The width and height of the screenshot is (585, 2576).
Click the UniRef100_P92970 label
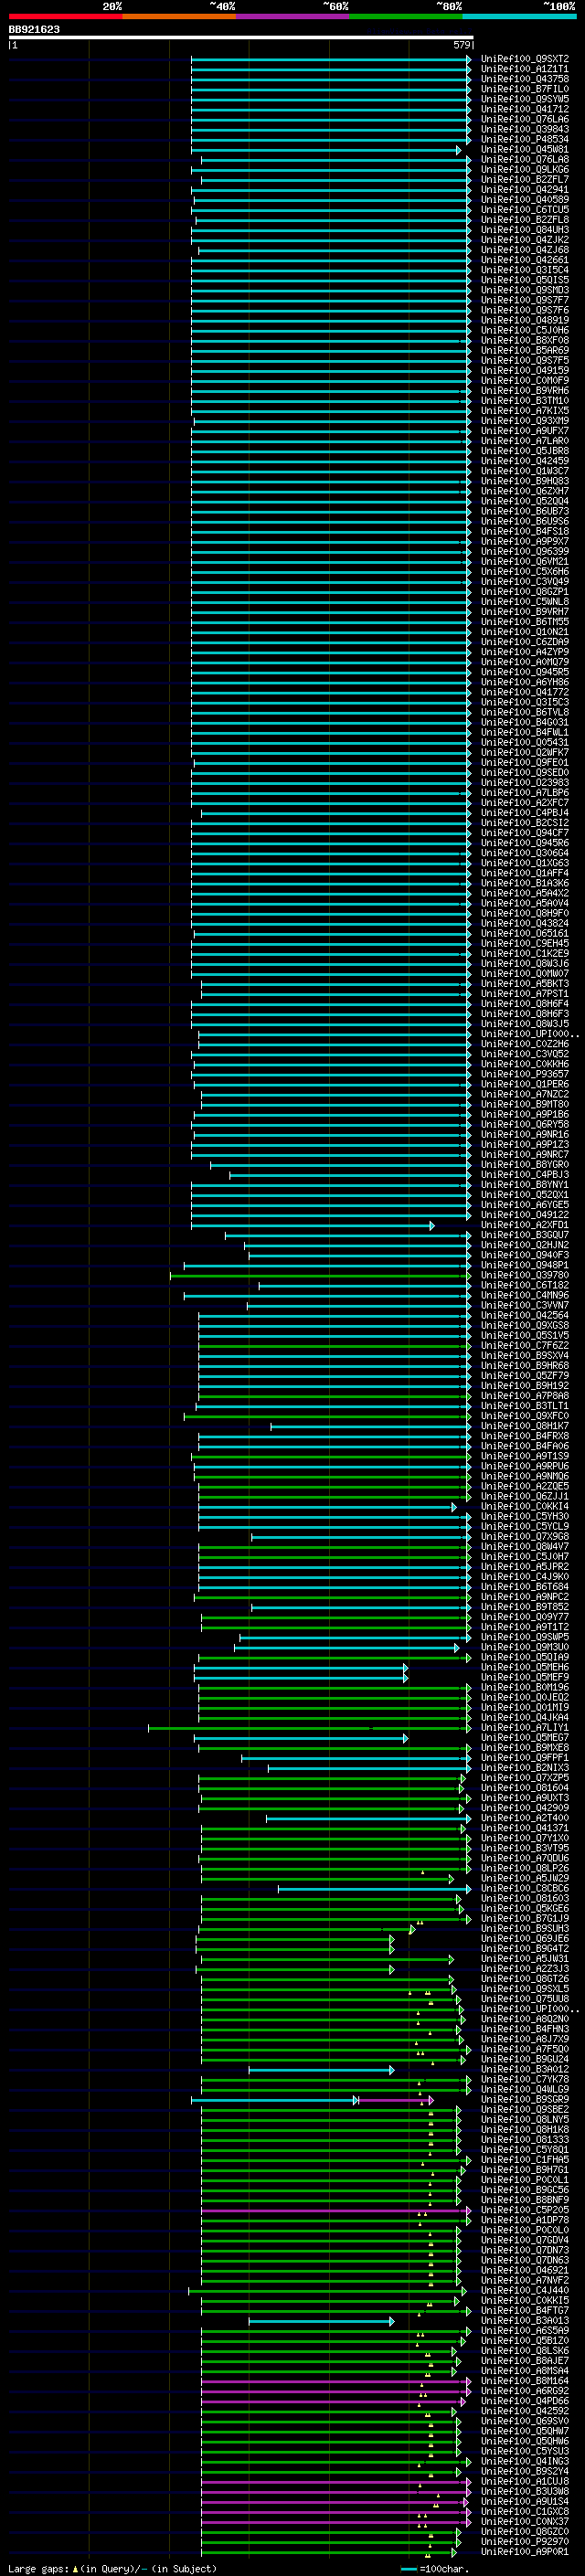525,2541
